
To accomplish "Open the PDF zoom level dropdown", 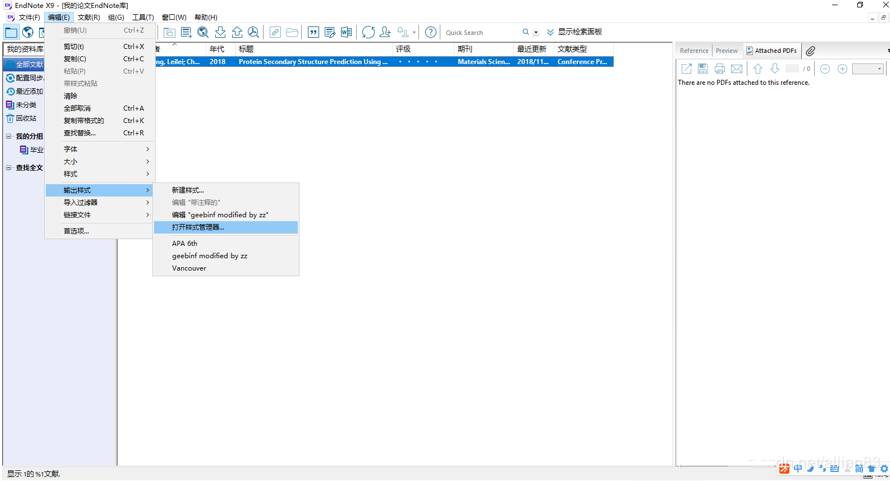I will (x=867, y=69).
